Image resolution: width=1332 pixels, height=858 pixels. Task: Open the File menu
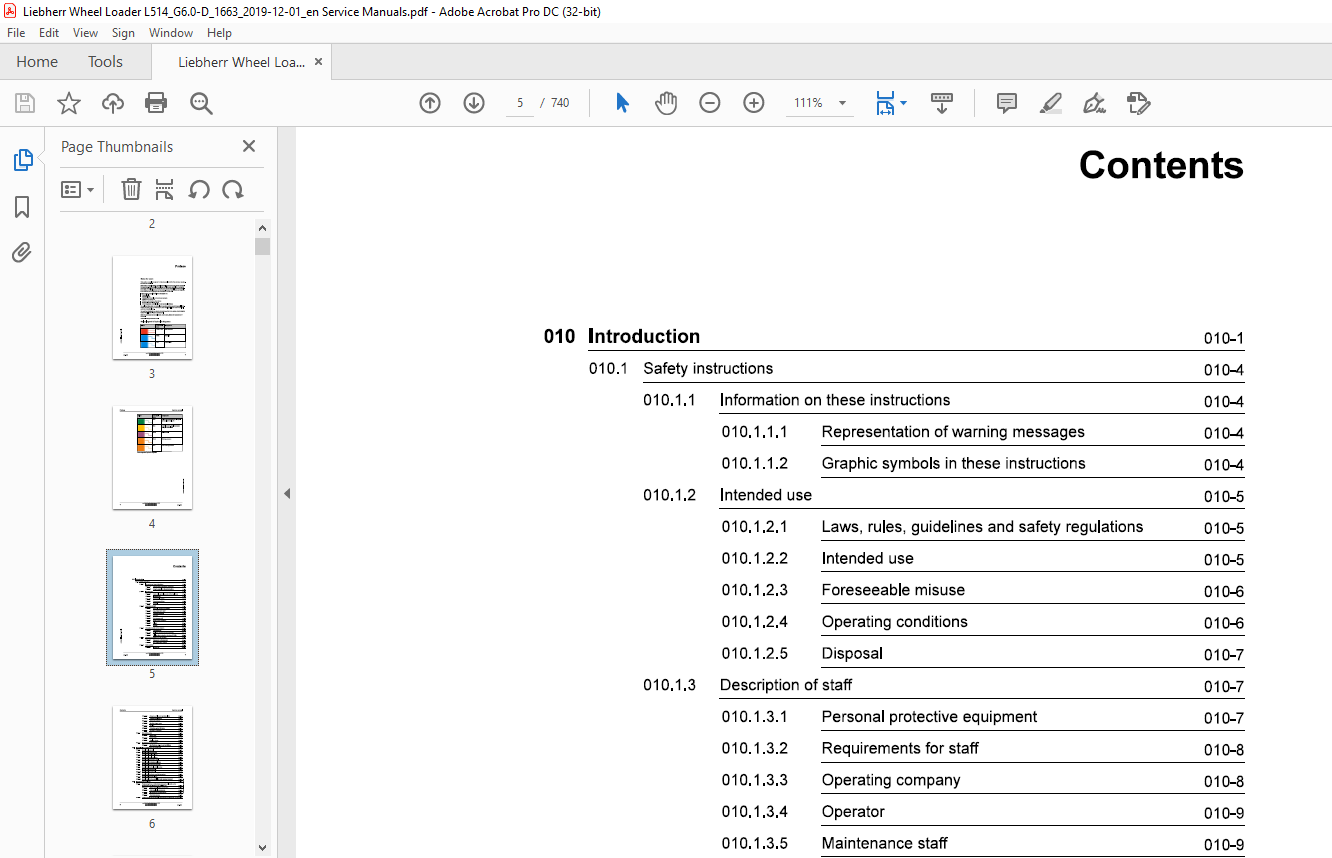pos(16,33)
